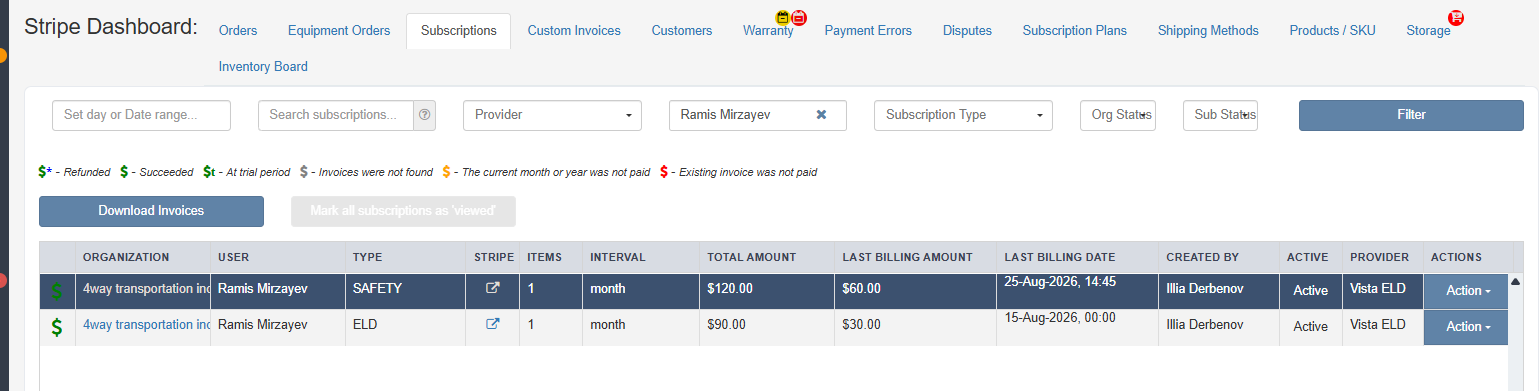
Task: Click the red badge above Warranty tab
Action: click(799, 17)
